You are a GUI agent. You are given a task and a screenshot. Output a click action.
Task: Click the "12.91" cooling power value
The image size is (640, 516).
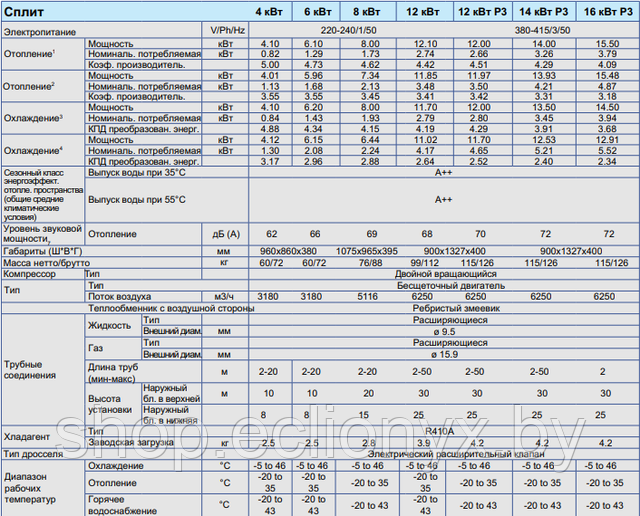tap(607, 140)
